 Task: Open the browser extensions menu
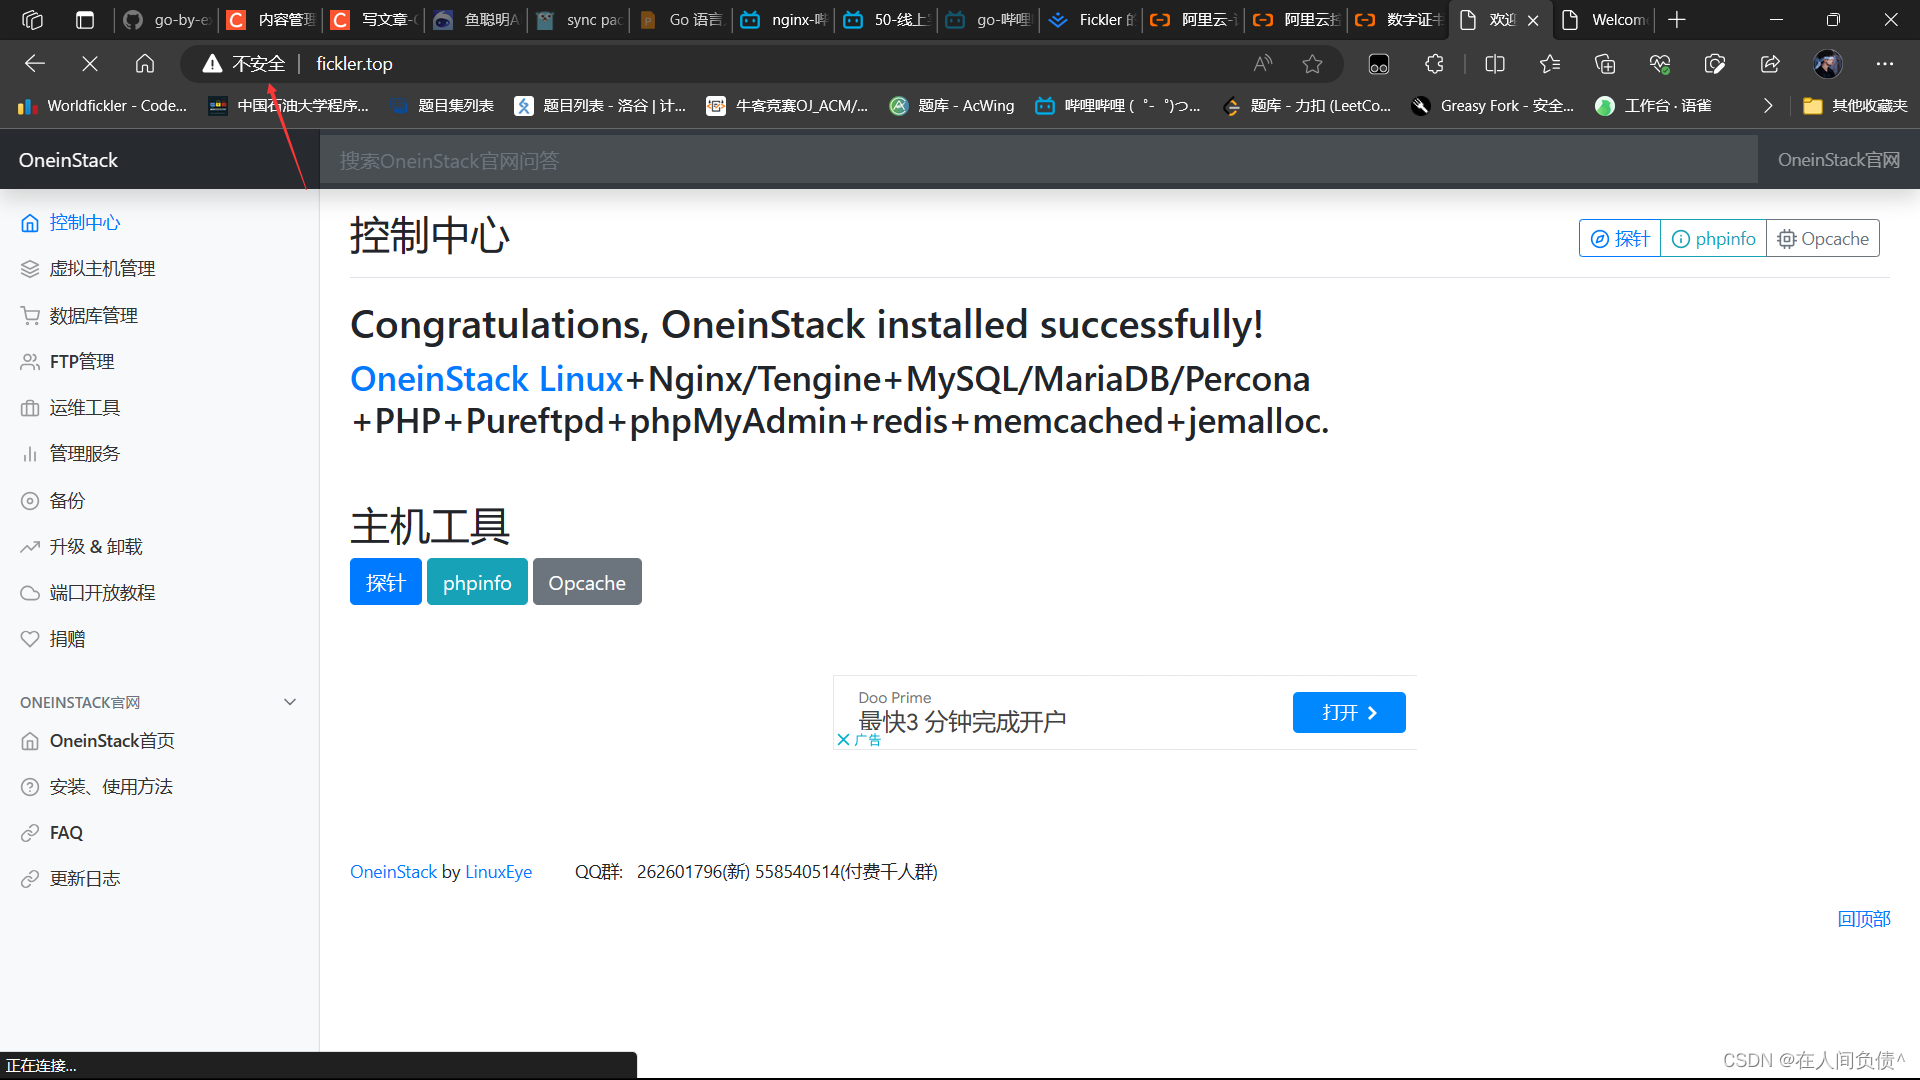[1434, 64]
